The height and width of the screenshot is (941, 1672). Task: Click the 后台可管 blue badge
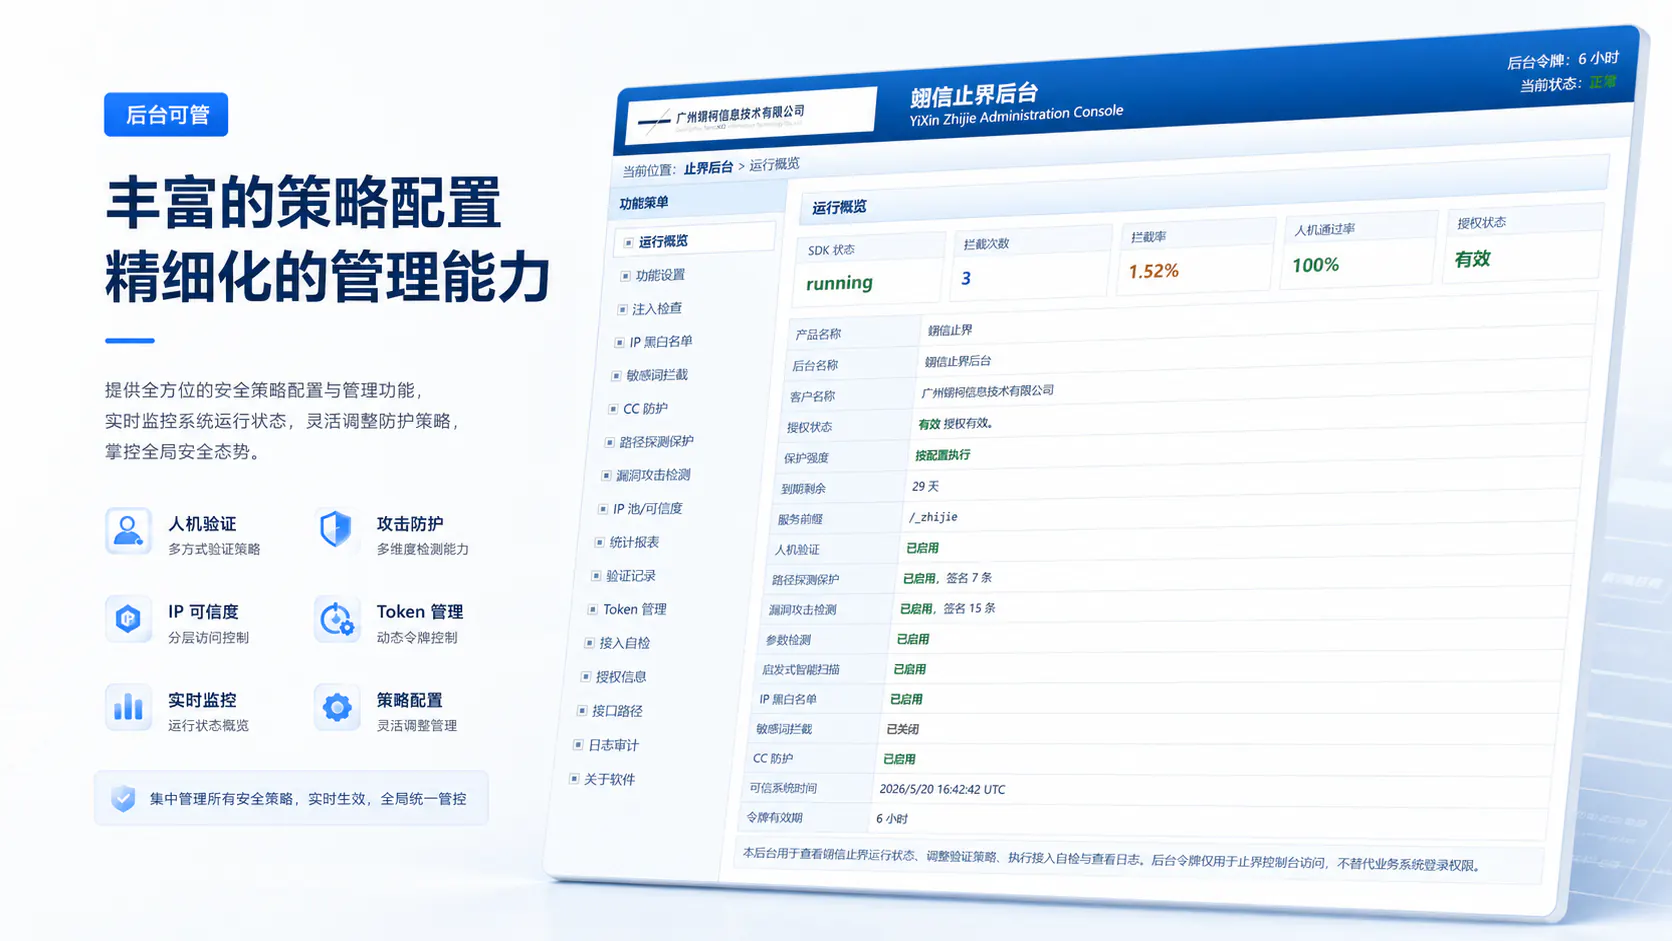pos(166,115)
